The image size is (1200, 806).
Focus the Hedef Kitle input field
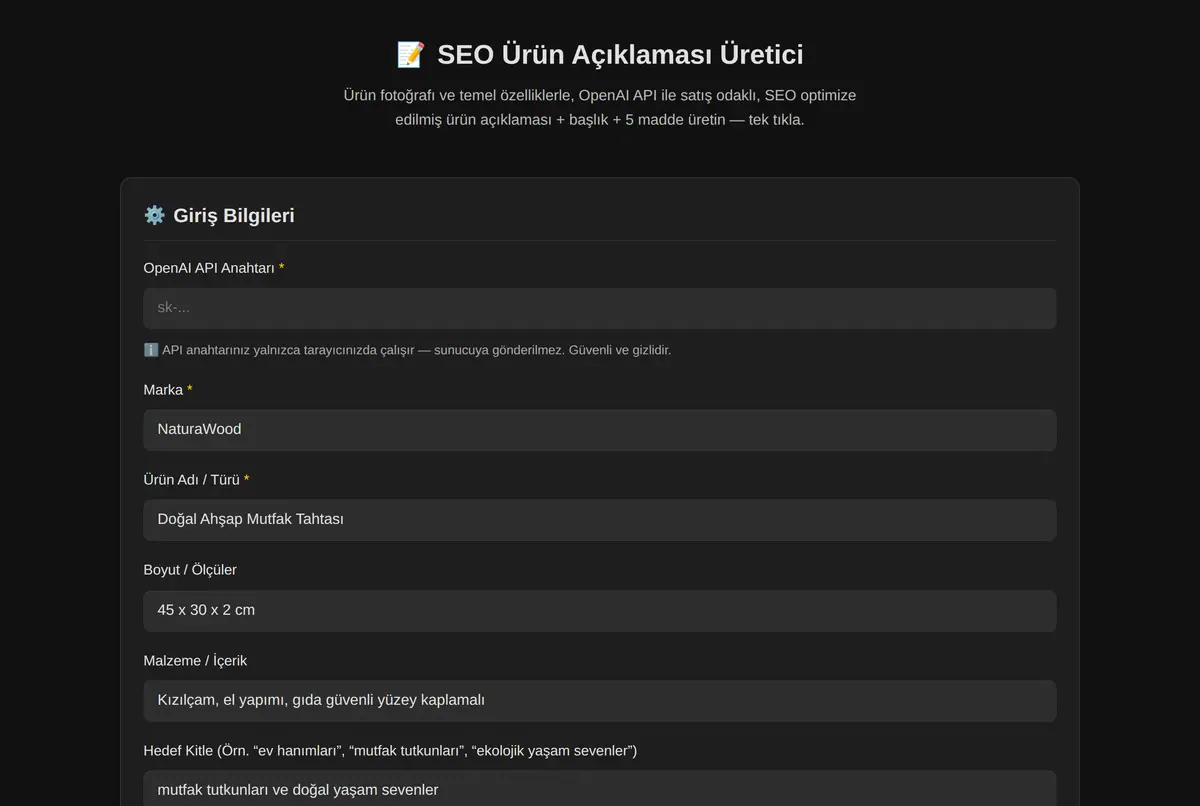coord(600,788)
